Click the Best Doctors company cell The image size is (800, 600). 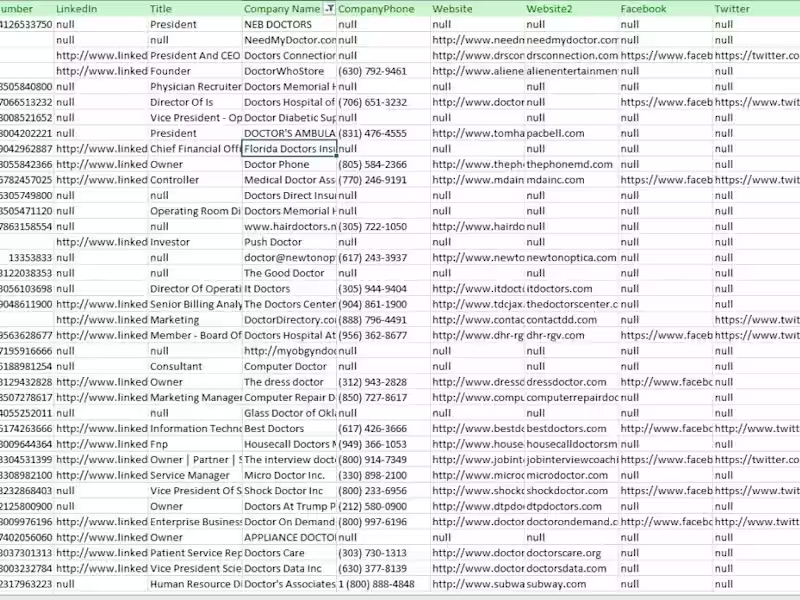click(x=289, y=429)
